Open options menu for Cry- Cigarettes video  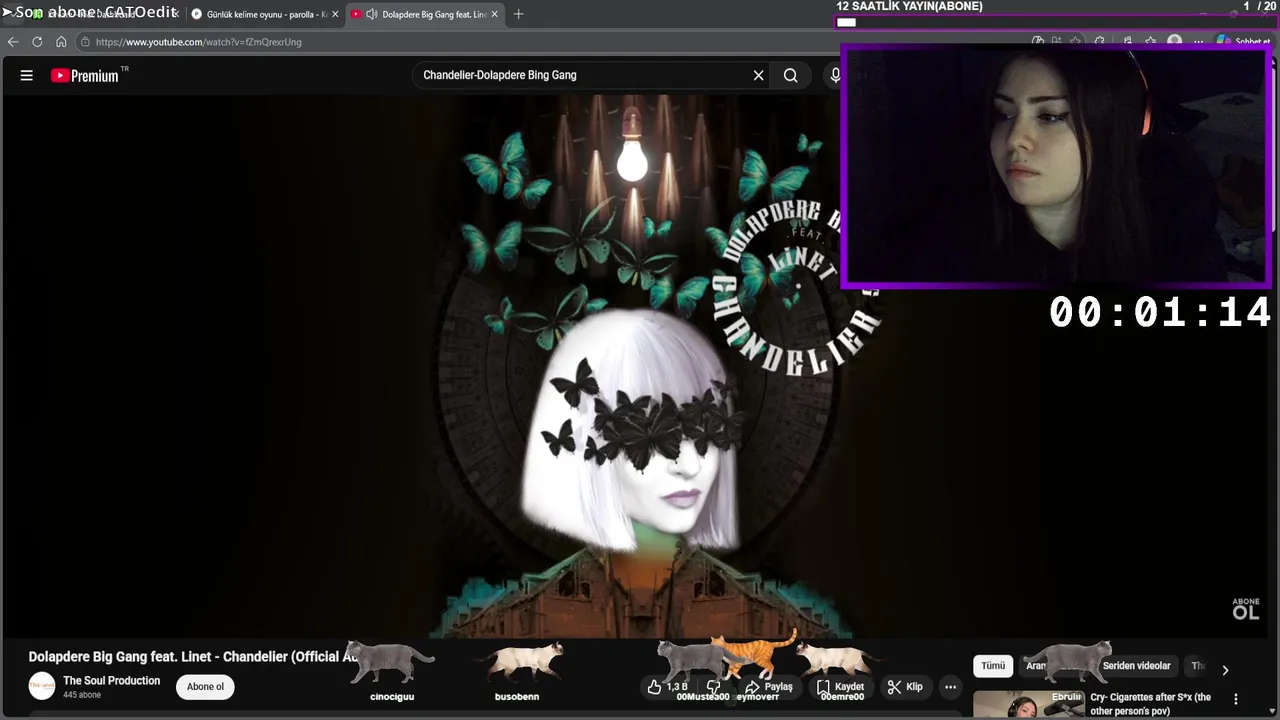pos(1236,700)
